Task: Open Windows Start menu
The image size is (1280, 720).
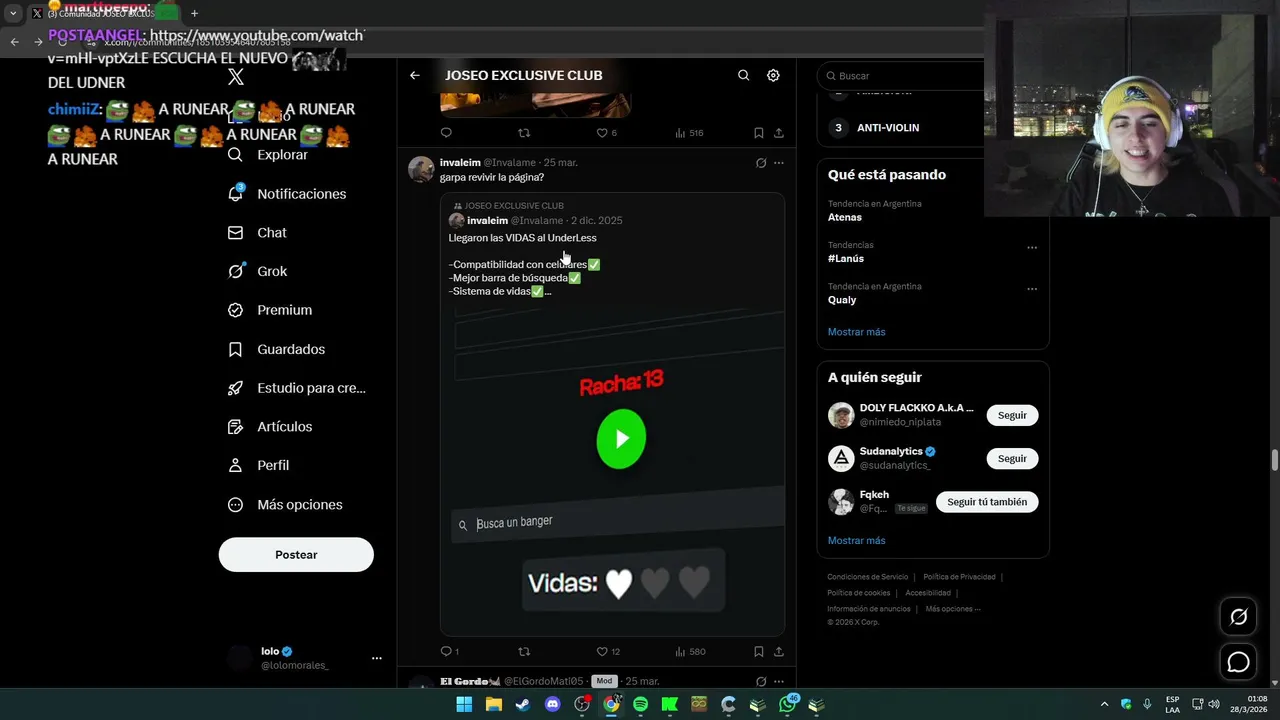Action: coord(464,704)
